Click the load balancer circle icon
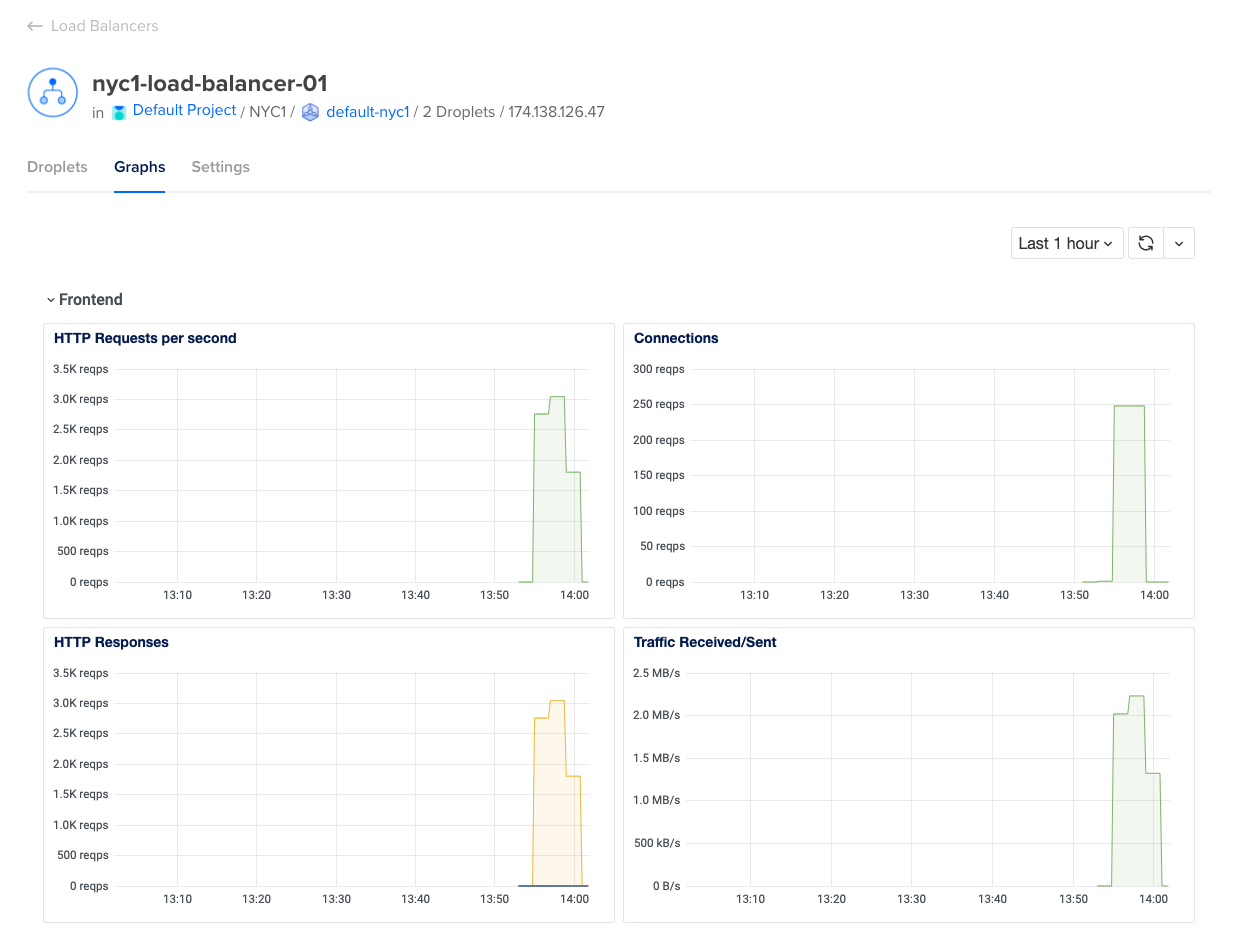Screen dimensions: 1251x938 pyautogui.click(x=52, y=92)
